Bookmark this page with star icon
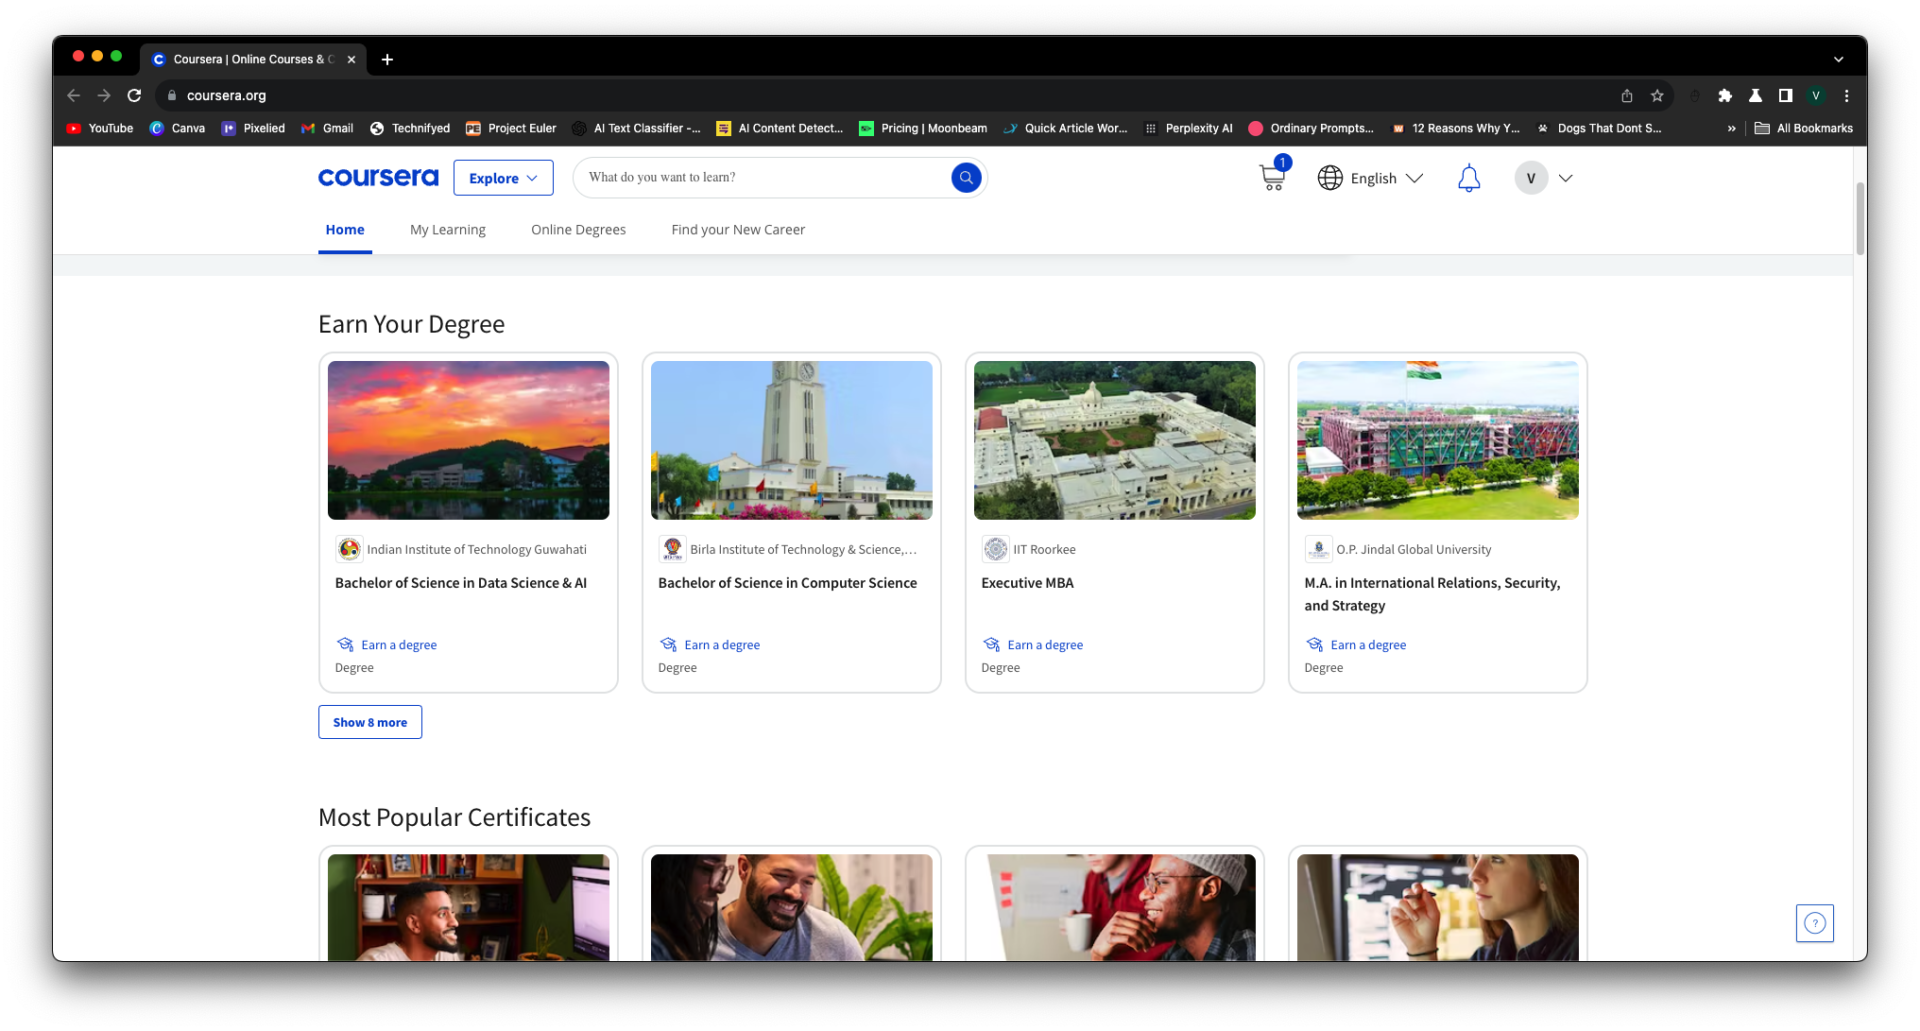1920x1031 pixels. (x=1657, y=95)
